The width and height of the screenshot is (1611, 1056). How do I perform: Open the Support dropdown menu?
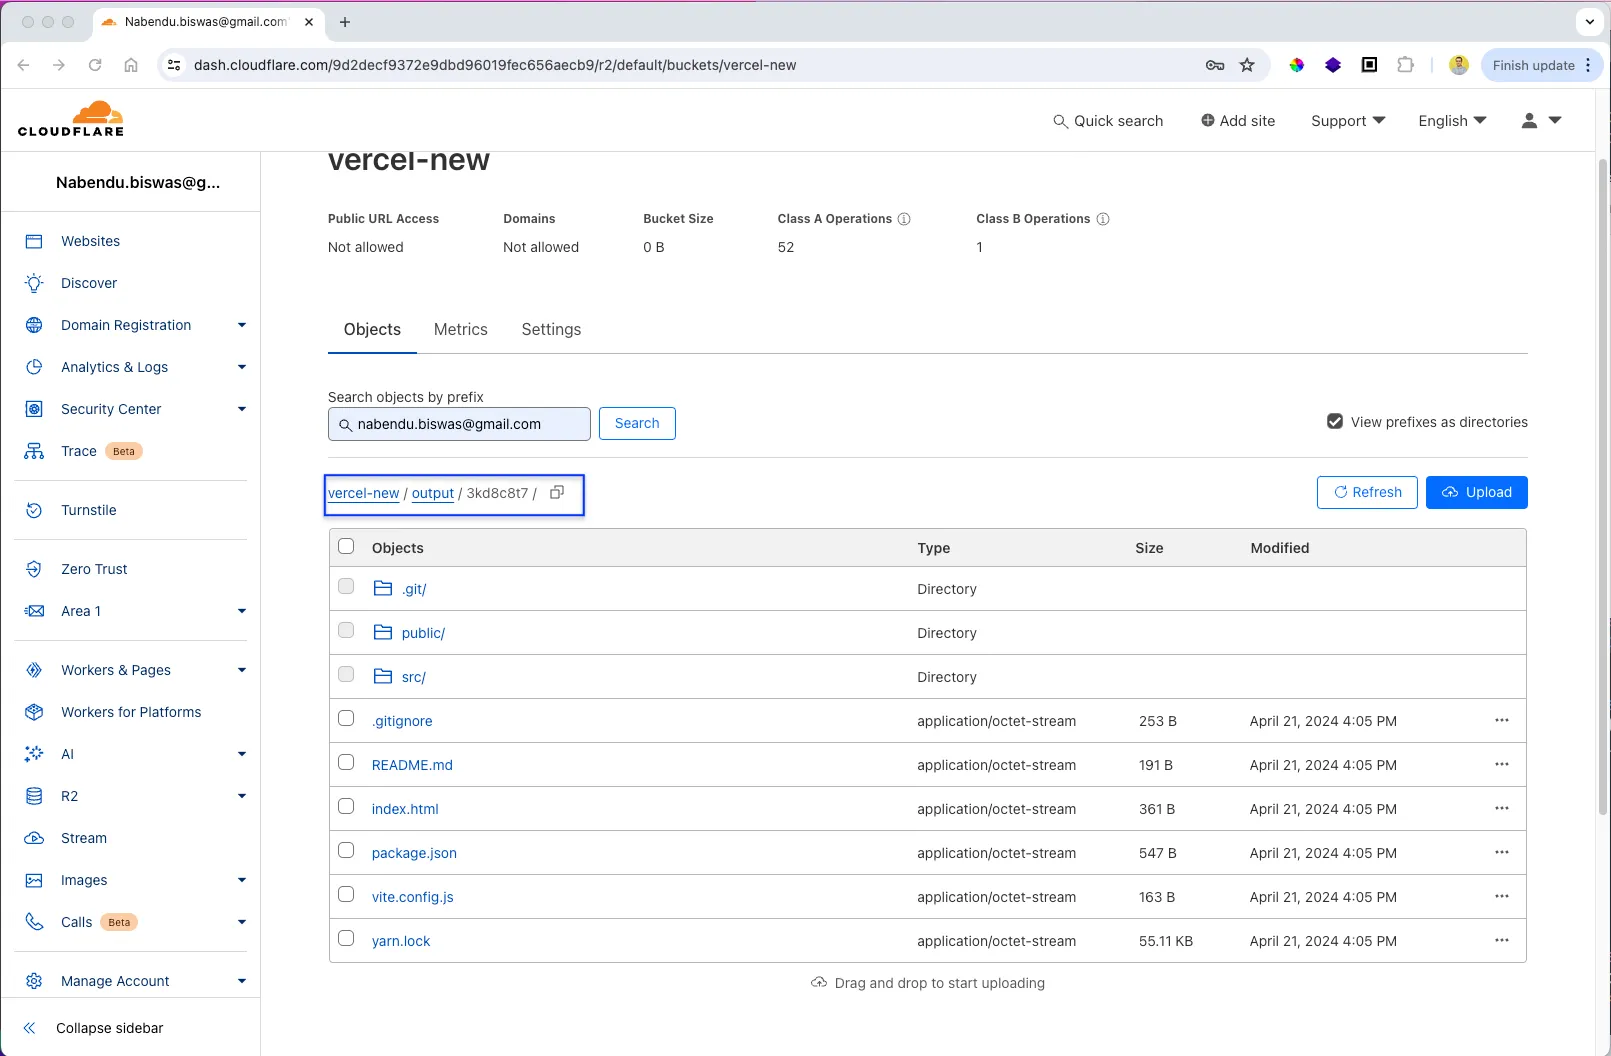pos(1348,121)
